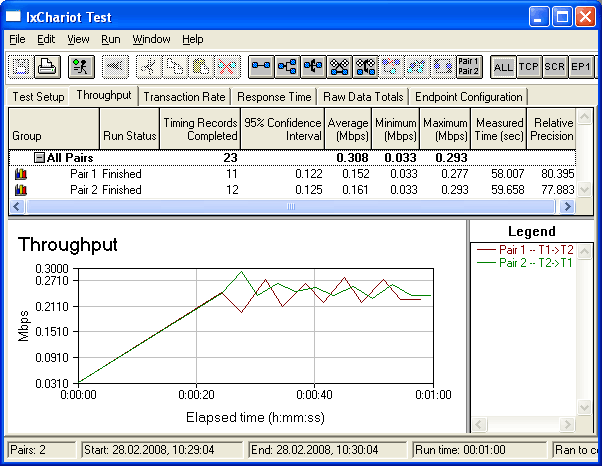The width and height of the screenshot is (602, 466).
Task: Click the legend scrollbar down arrow
Action: click(x=584, y=407)
